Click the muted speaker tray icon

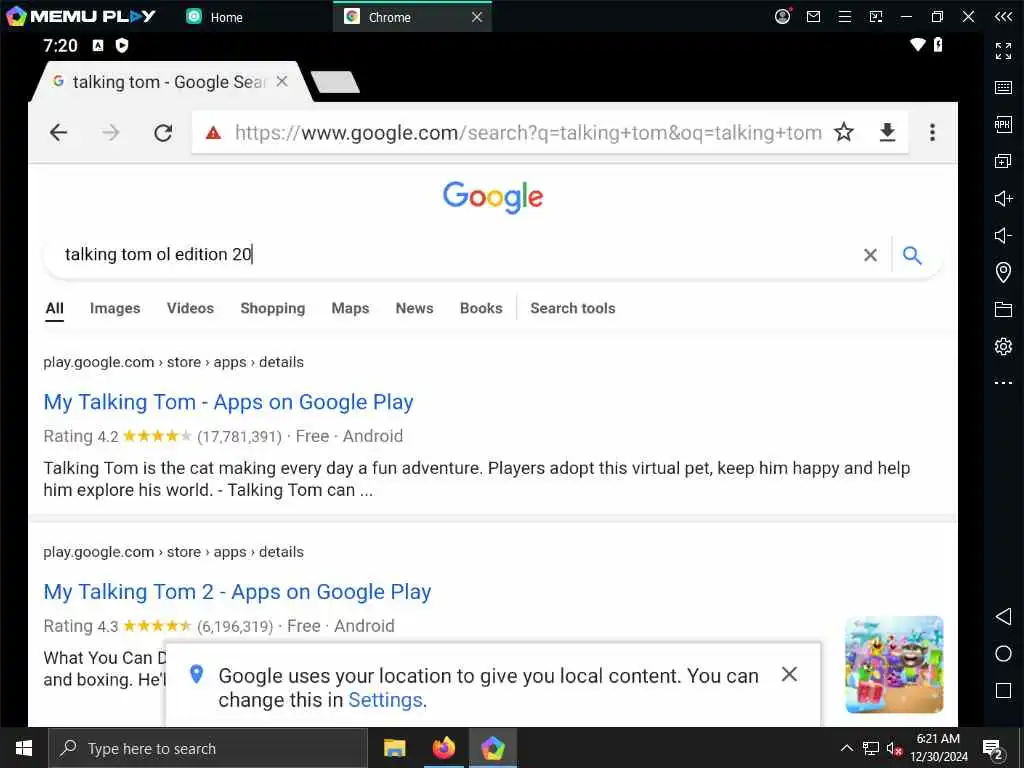(894, 749)
